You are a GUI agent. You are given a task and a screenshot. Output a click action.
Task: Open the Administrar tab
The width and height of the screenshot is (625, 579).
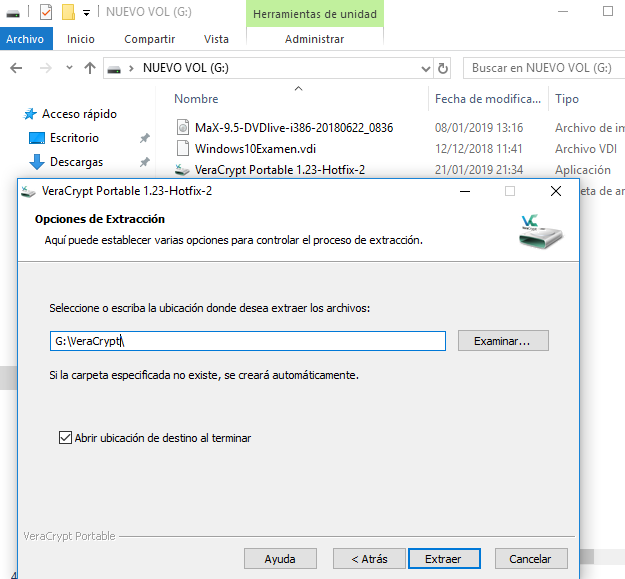click(314, 39)
